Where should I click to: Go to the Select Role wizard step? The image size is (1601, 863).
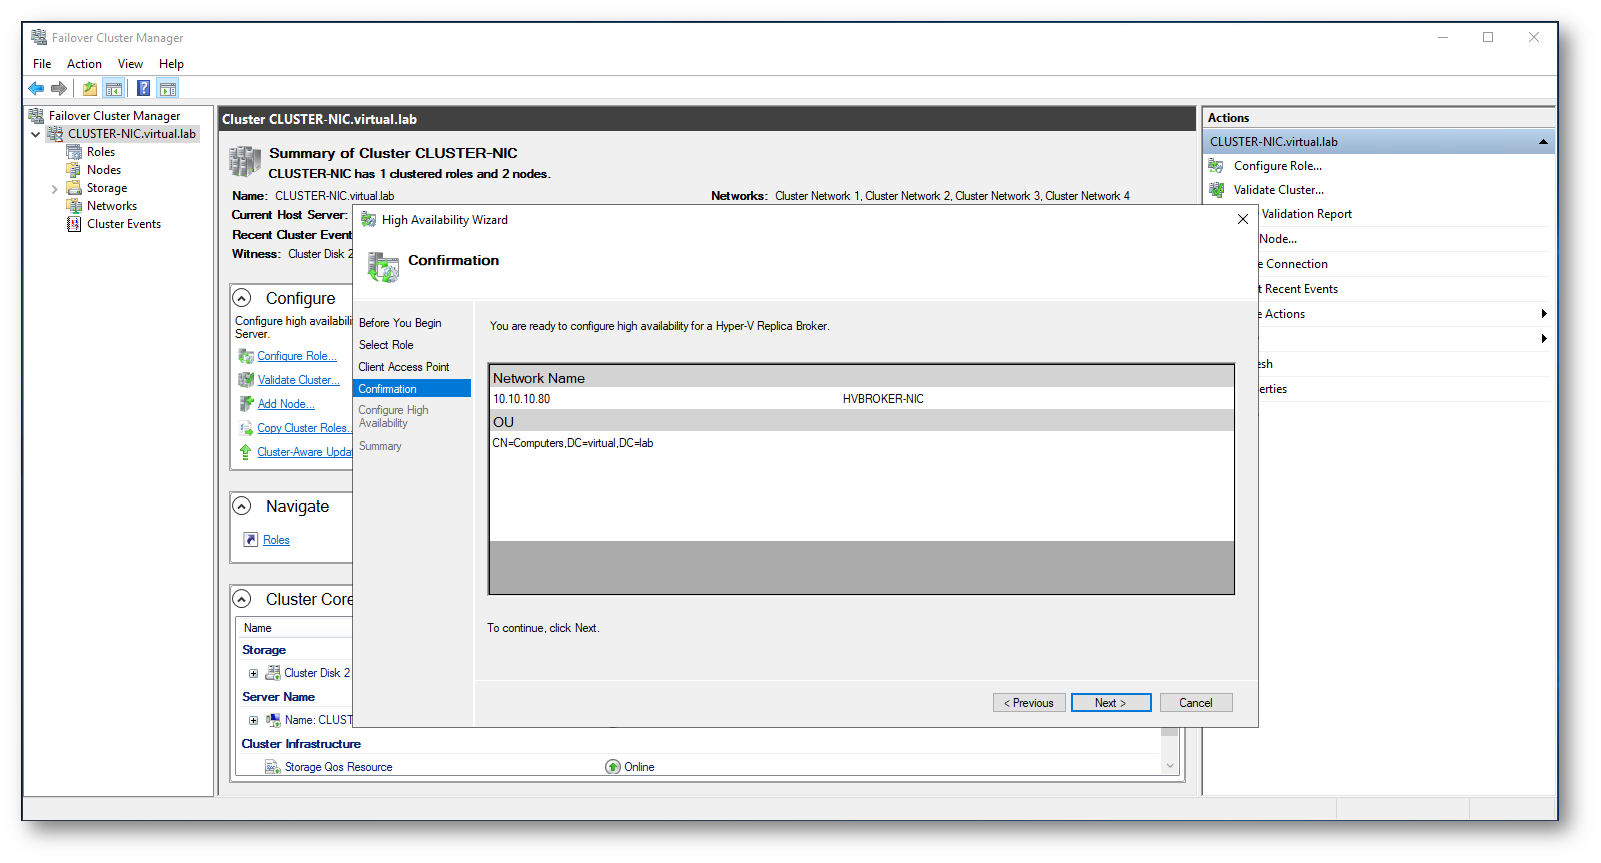[x=386, y=345]
